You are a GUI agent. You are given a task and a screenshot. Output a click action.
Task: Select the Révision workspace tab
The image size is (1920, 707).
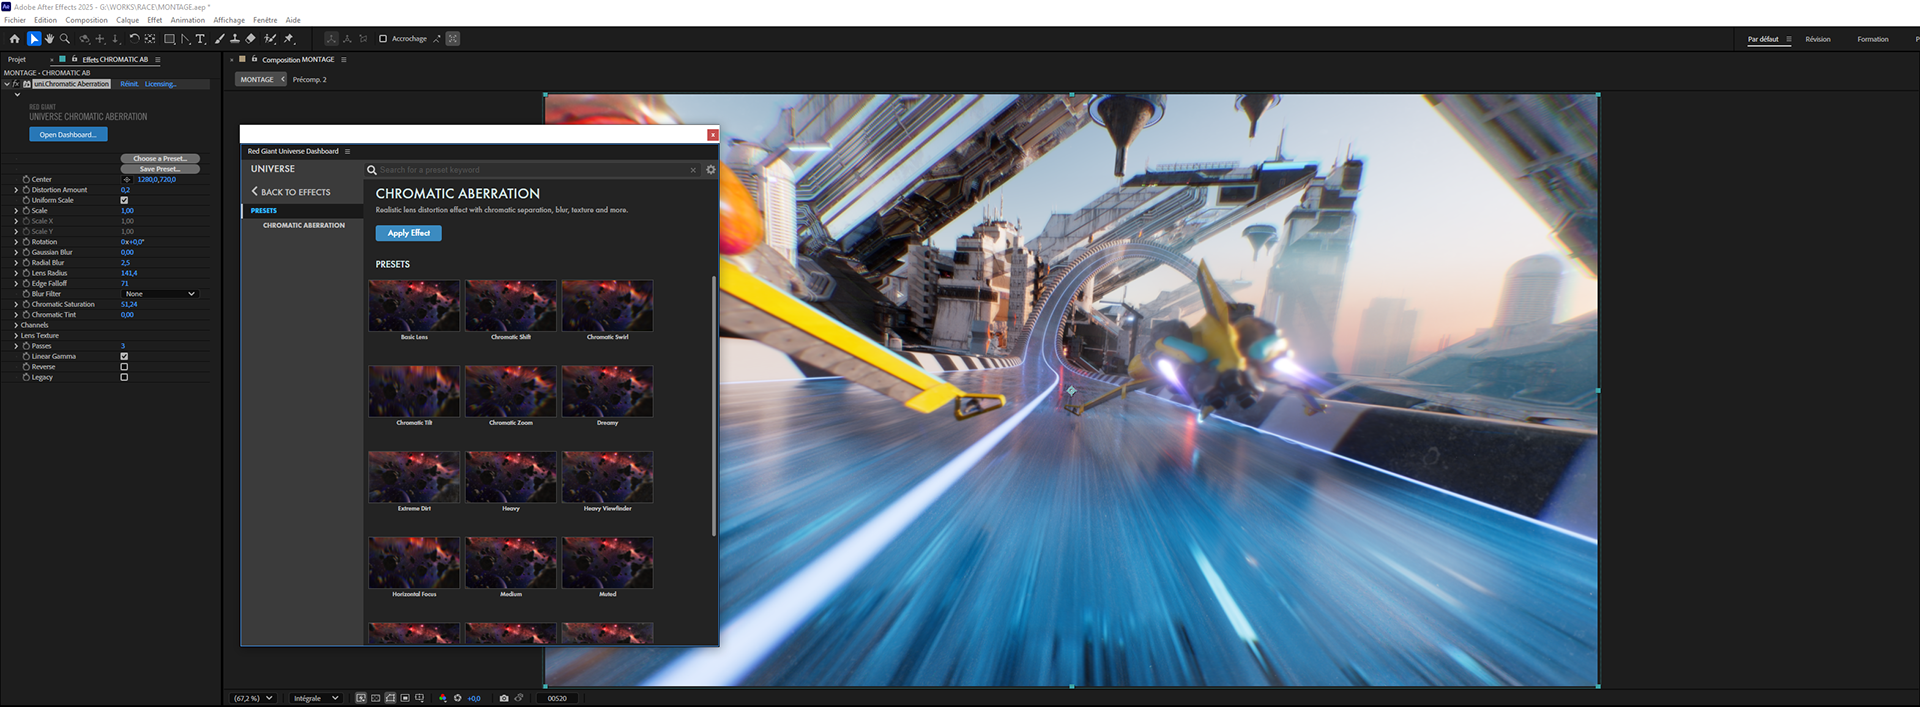click(1818, 39)
